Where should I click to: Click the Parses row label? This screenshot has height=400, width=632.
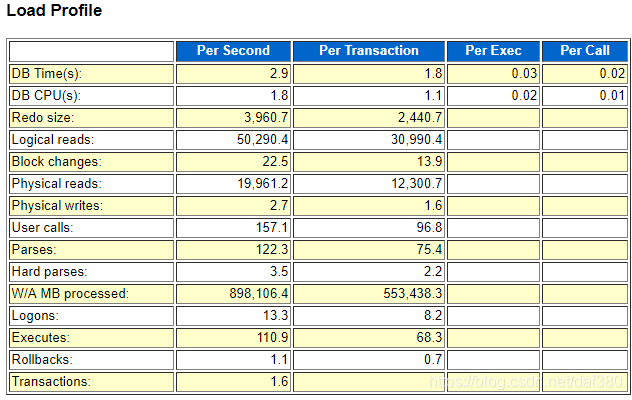[x=34, y=250]
